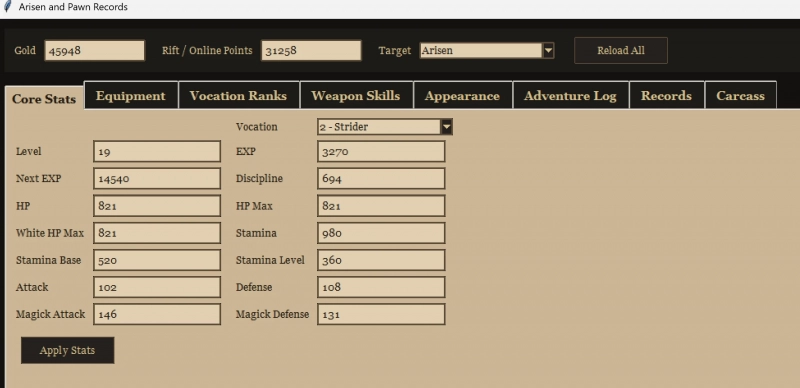
Task: Go to the Weapon Skills tab
Action: click(x=356, y=95)
